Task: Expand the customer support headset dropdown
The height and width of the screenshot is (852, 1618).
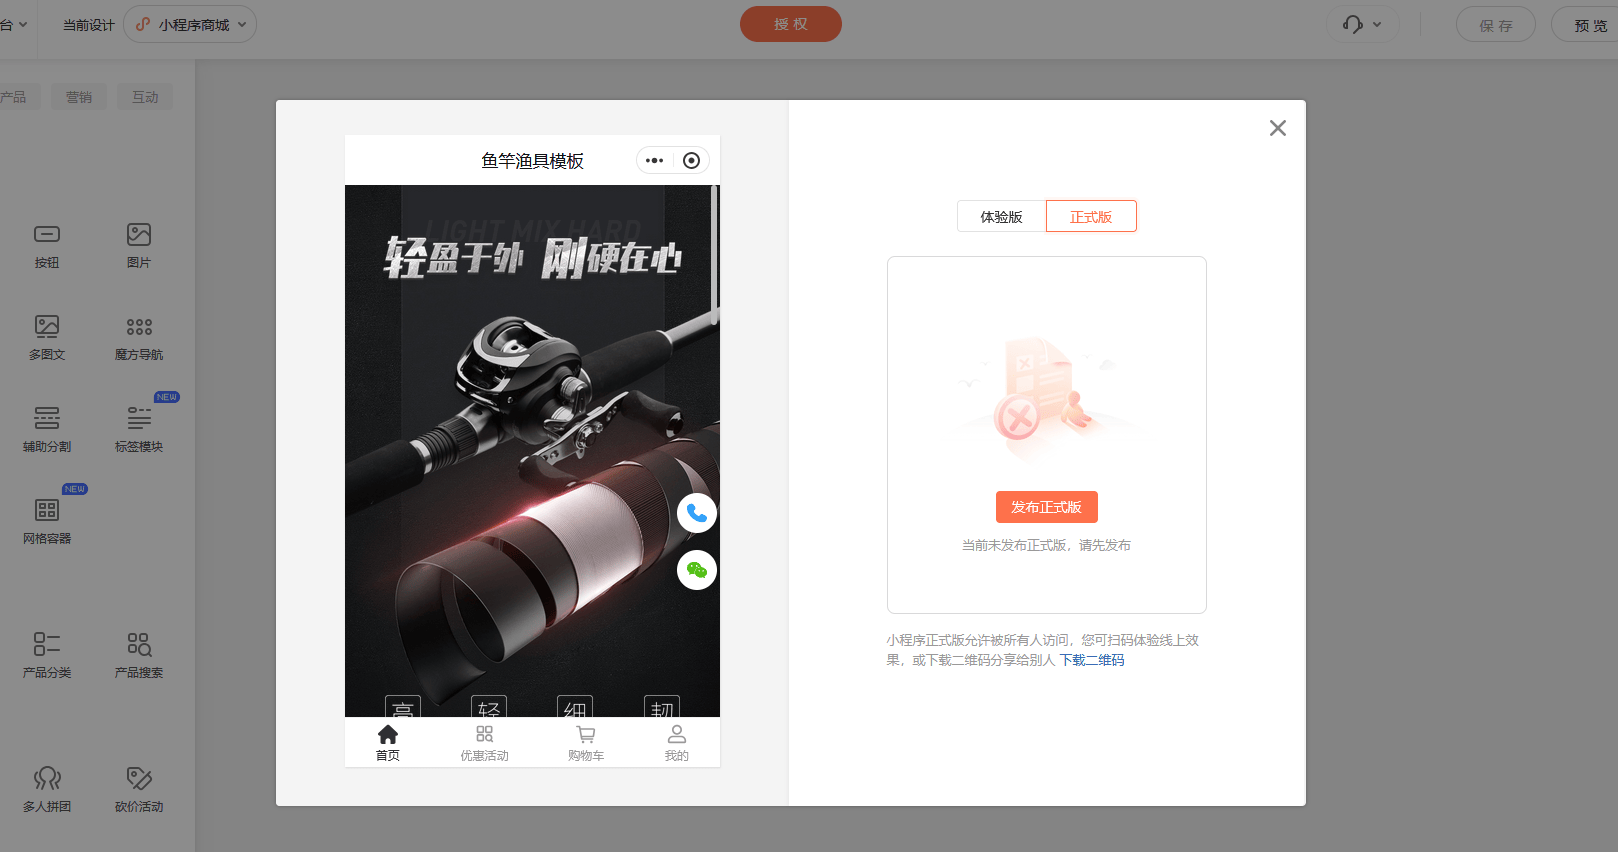Action: pyautogui.click(x=1362, y=24)
